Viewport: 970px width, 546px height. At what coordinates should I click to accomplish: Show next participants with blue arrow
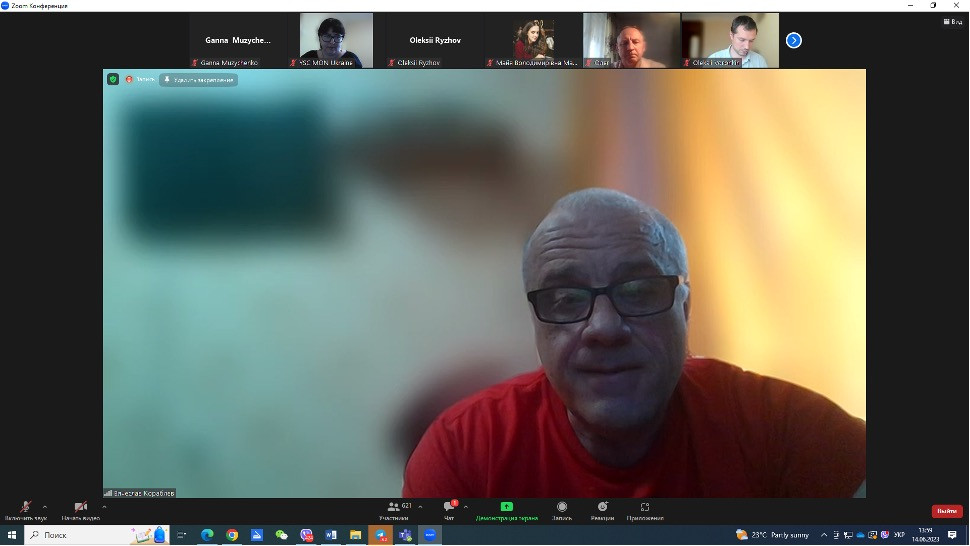click(794, 40)
